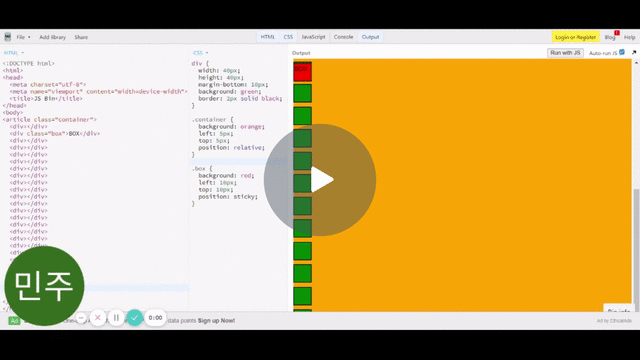640x360 pixels.
Task: Open the Blog link
Action: (610, 37)
